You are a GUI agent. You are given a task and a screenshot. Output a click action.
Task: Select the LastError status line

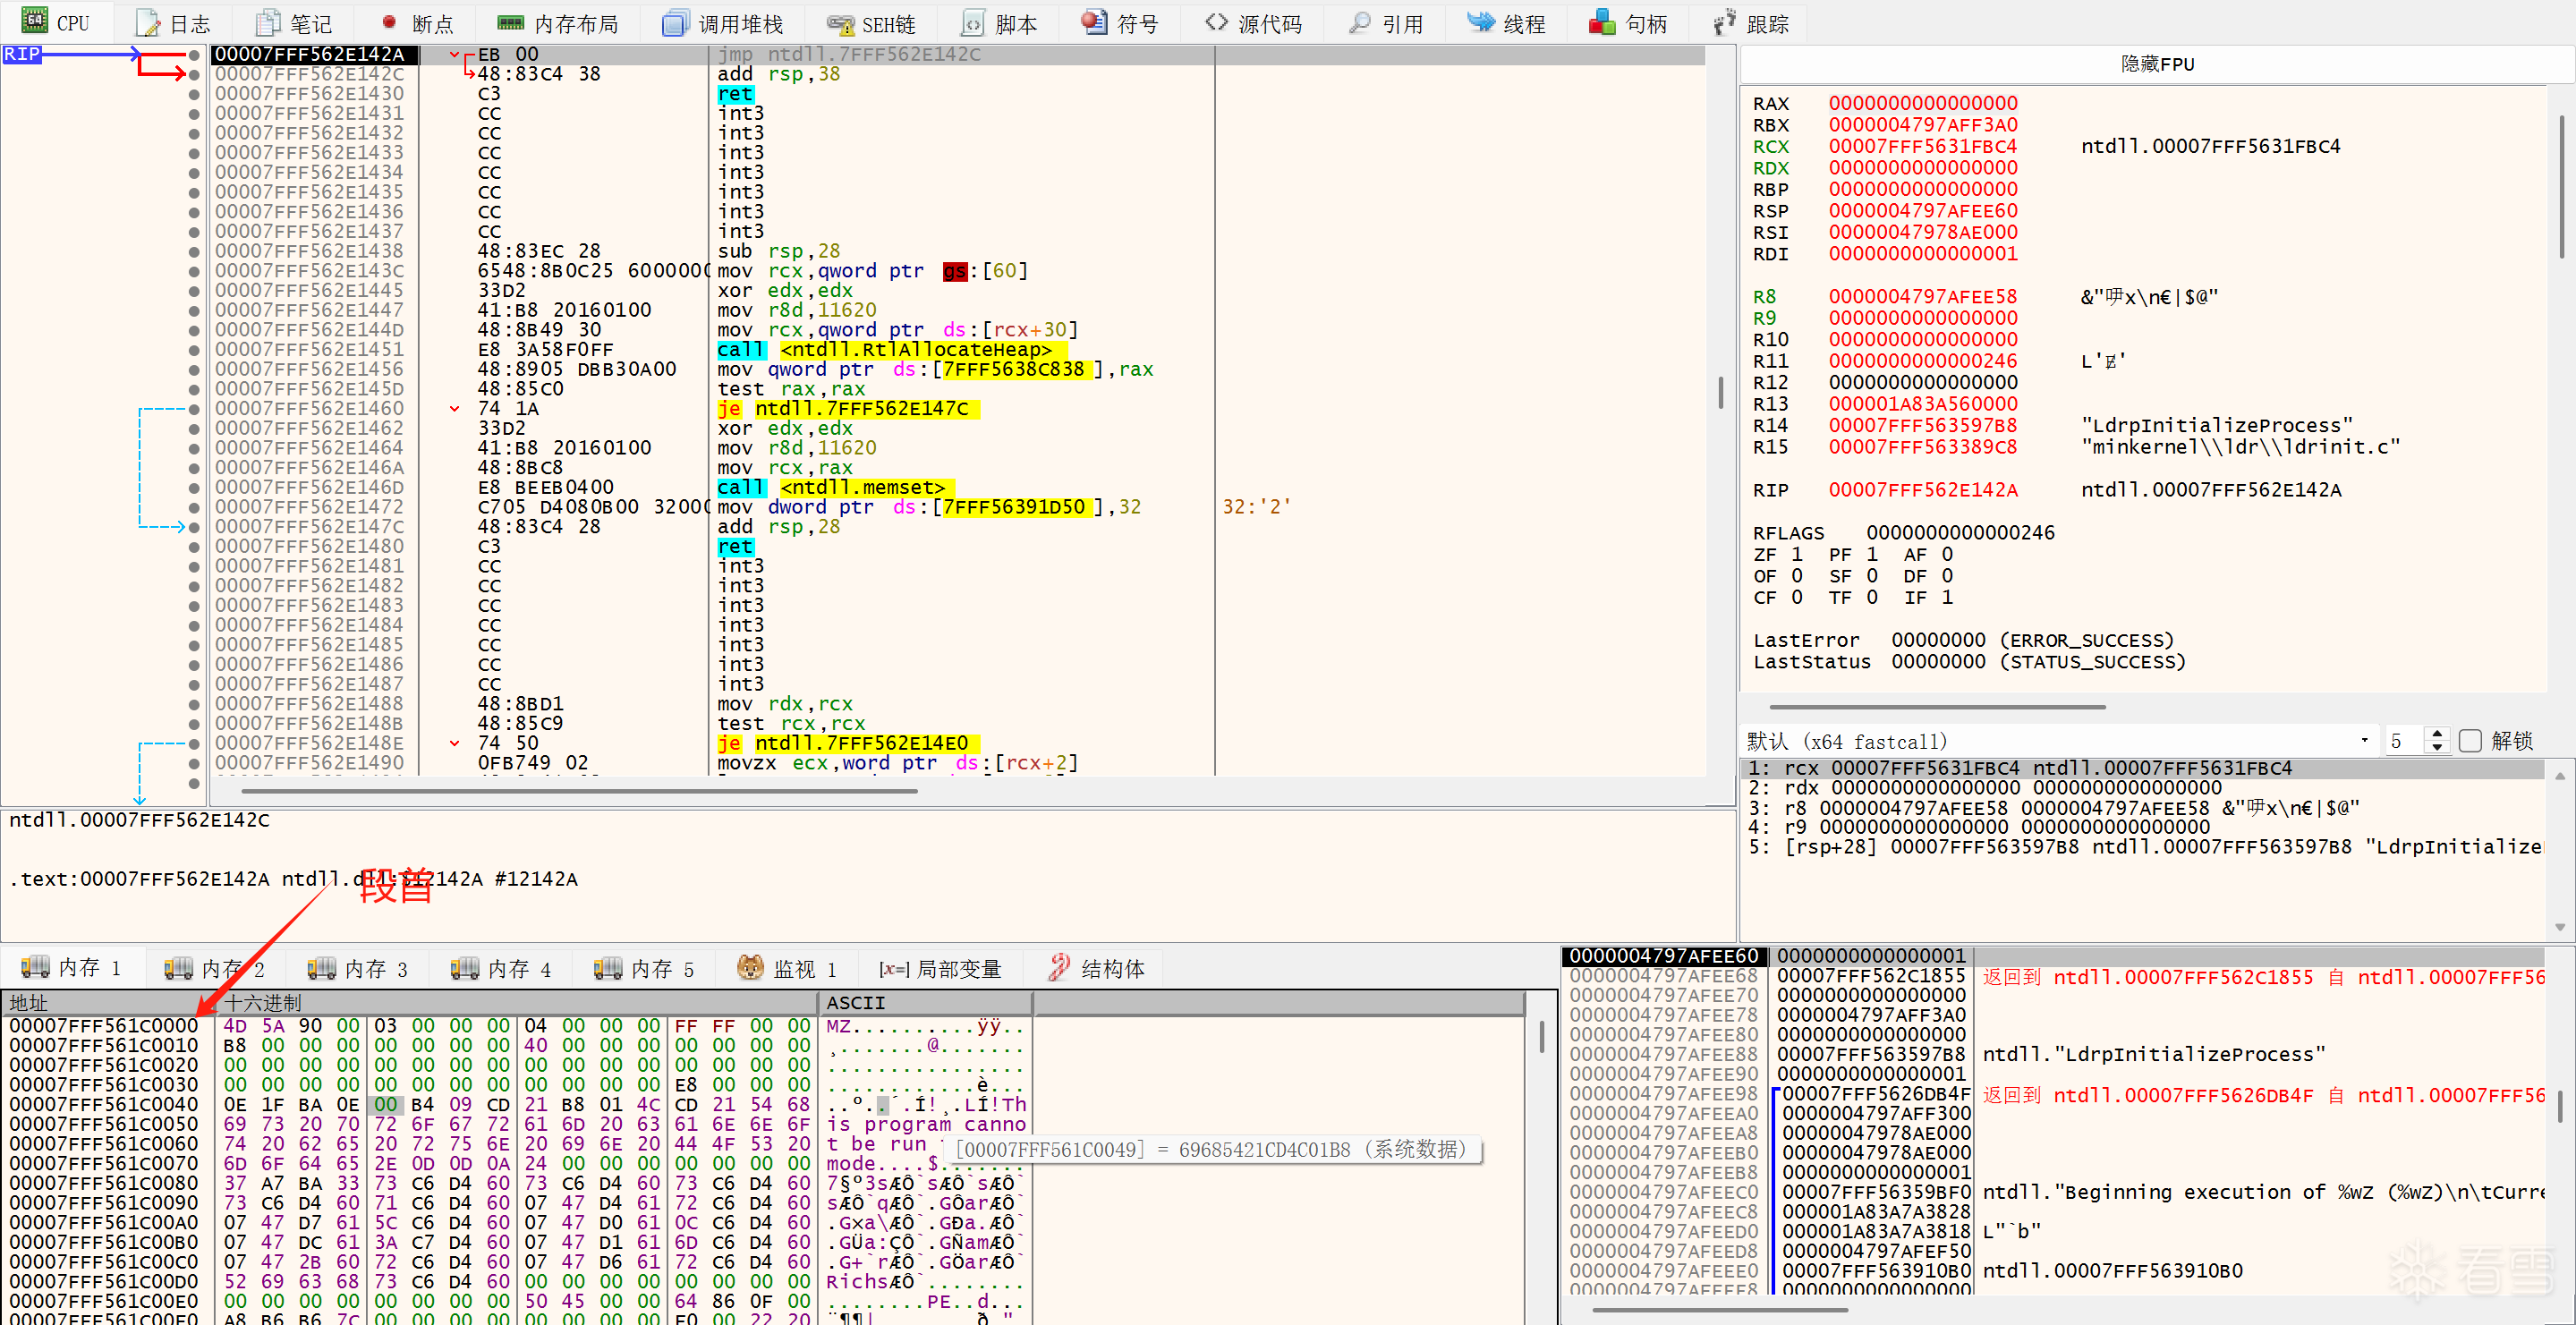pyautogui.click(x=1963, y=640)
